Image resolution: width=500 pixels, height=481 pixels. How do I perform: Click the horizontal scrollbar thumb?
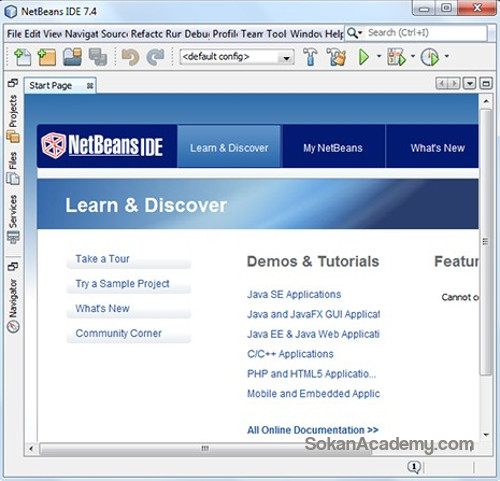tap(206, 448)
